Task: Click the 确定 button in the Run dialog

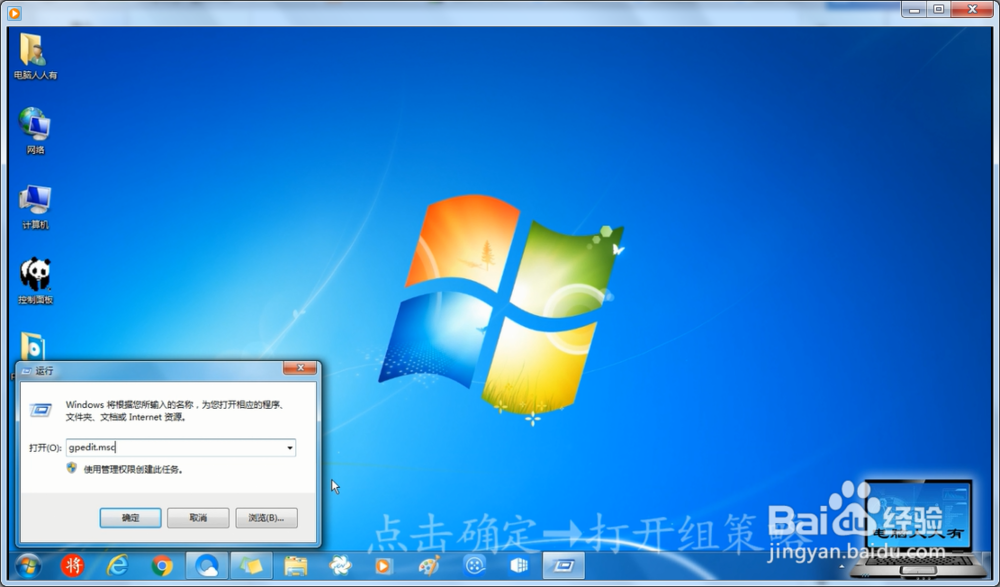Action: (130, 517)
